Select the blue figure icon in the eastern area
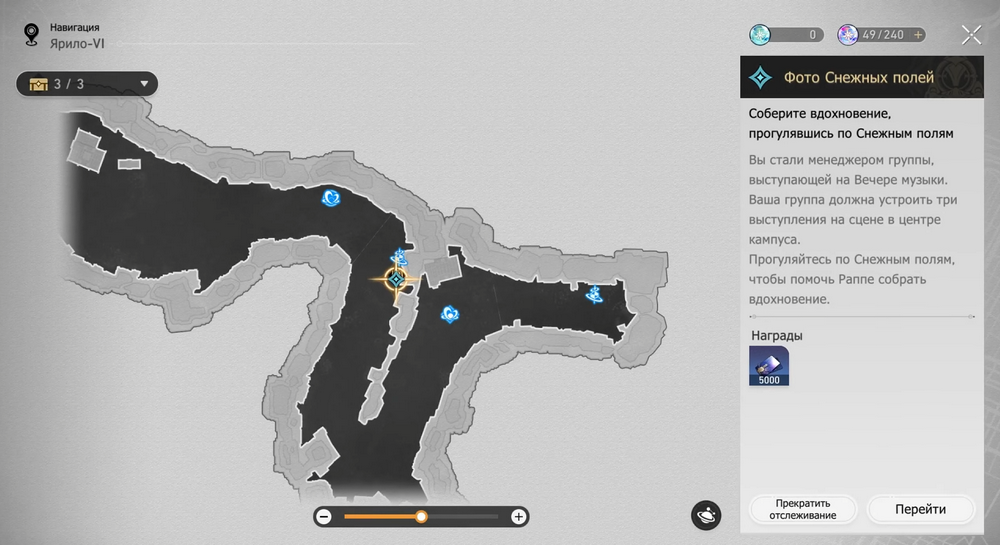This screenshot has width=1000, height=545. coord(594,294)
